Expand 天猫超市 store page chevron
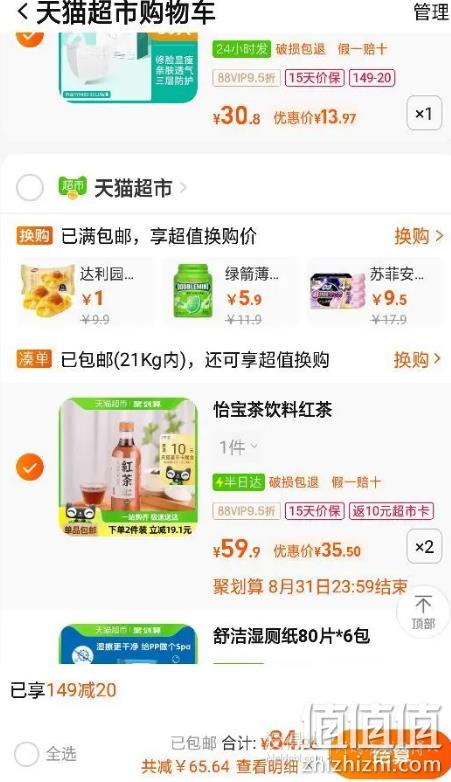The width and height of the screenshot is (451, 782). tap(183, 188)
